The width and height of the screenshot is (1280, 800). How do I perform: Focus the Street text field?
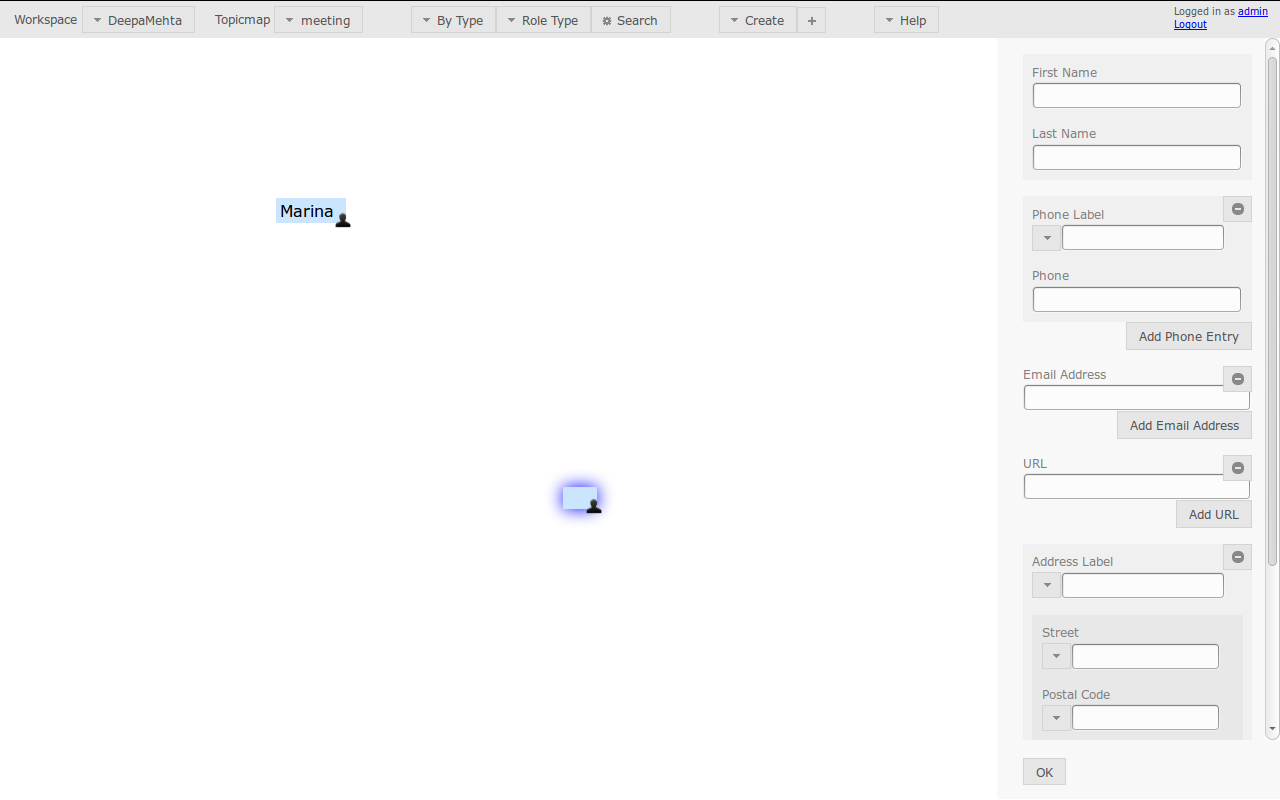pos(1146,656)
